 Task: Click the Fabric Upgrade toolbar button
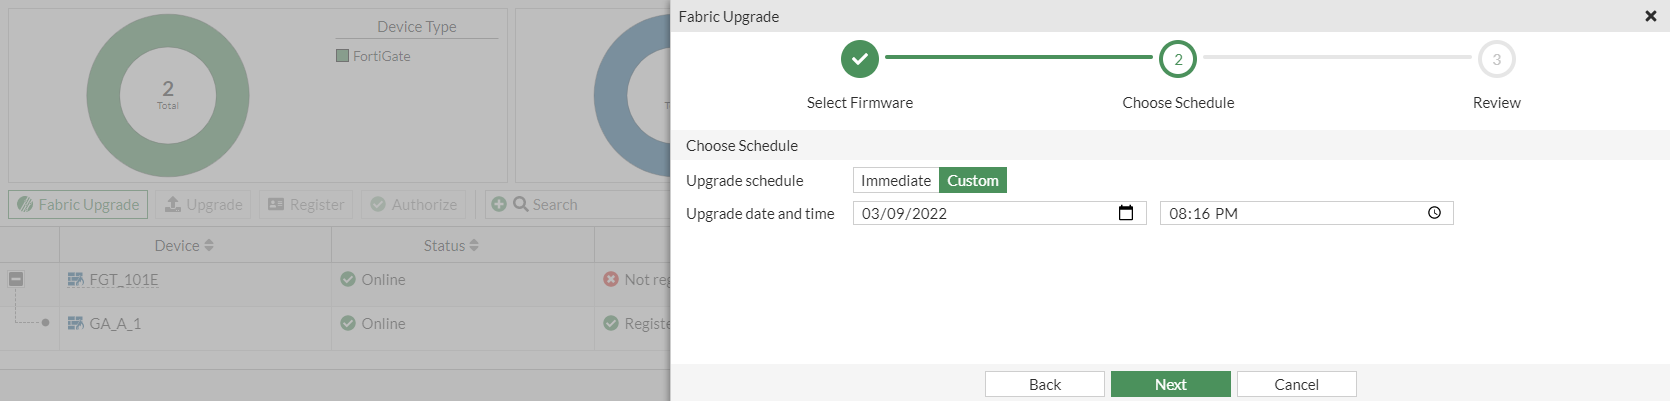[x=78, y=205]
